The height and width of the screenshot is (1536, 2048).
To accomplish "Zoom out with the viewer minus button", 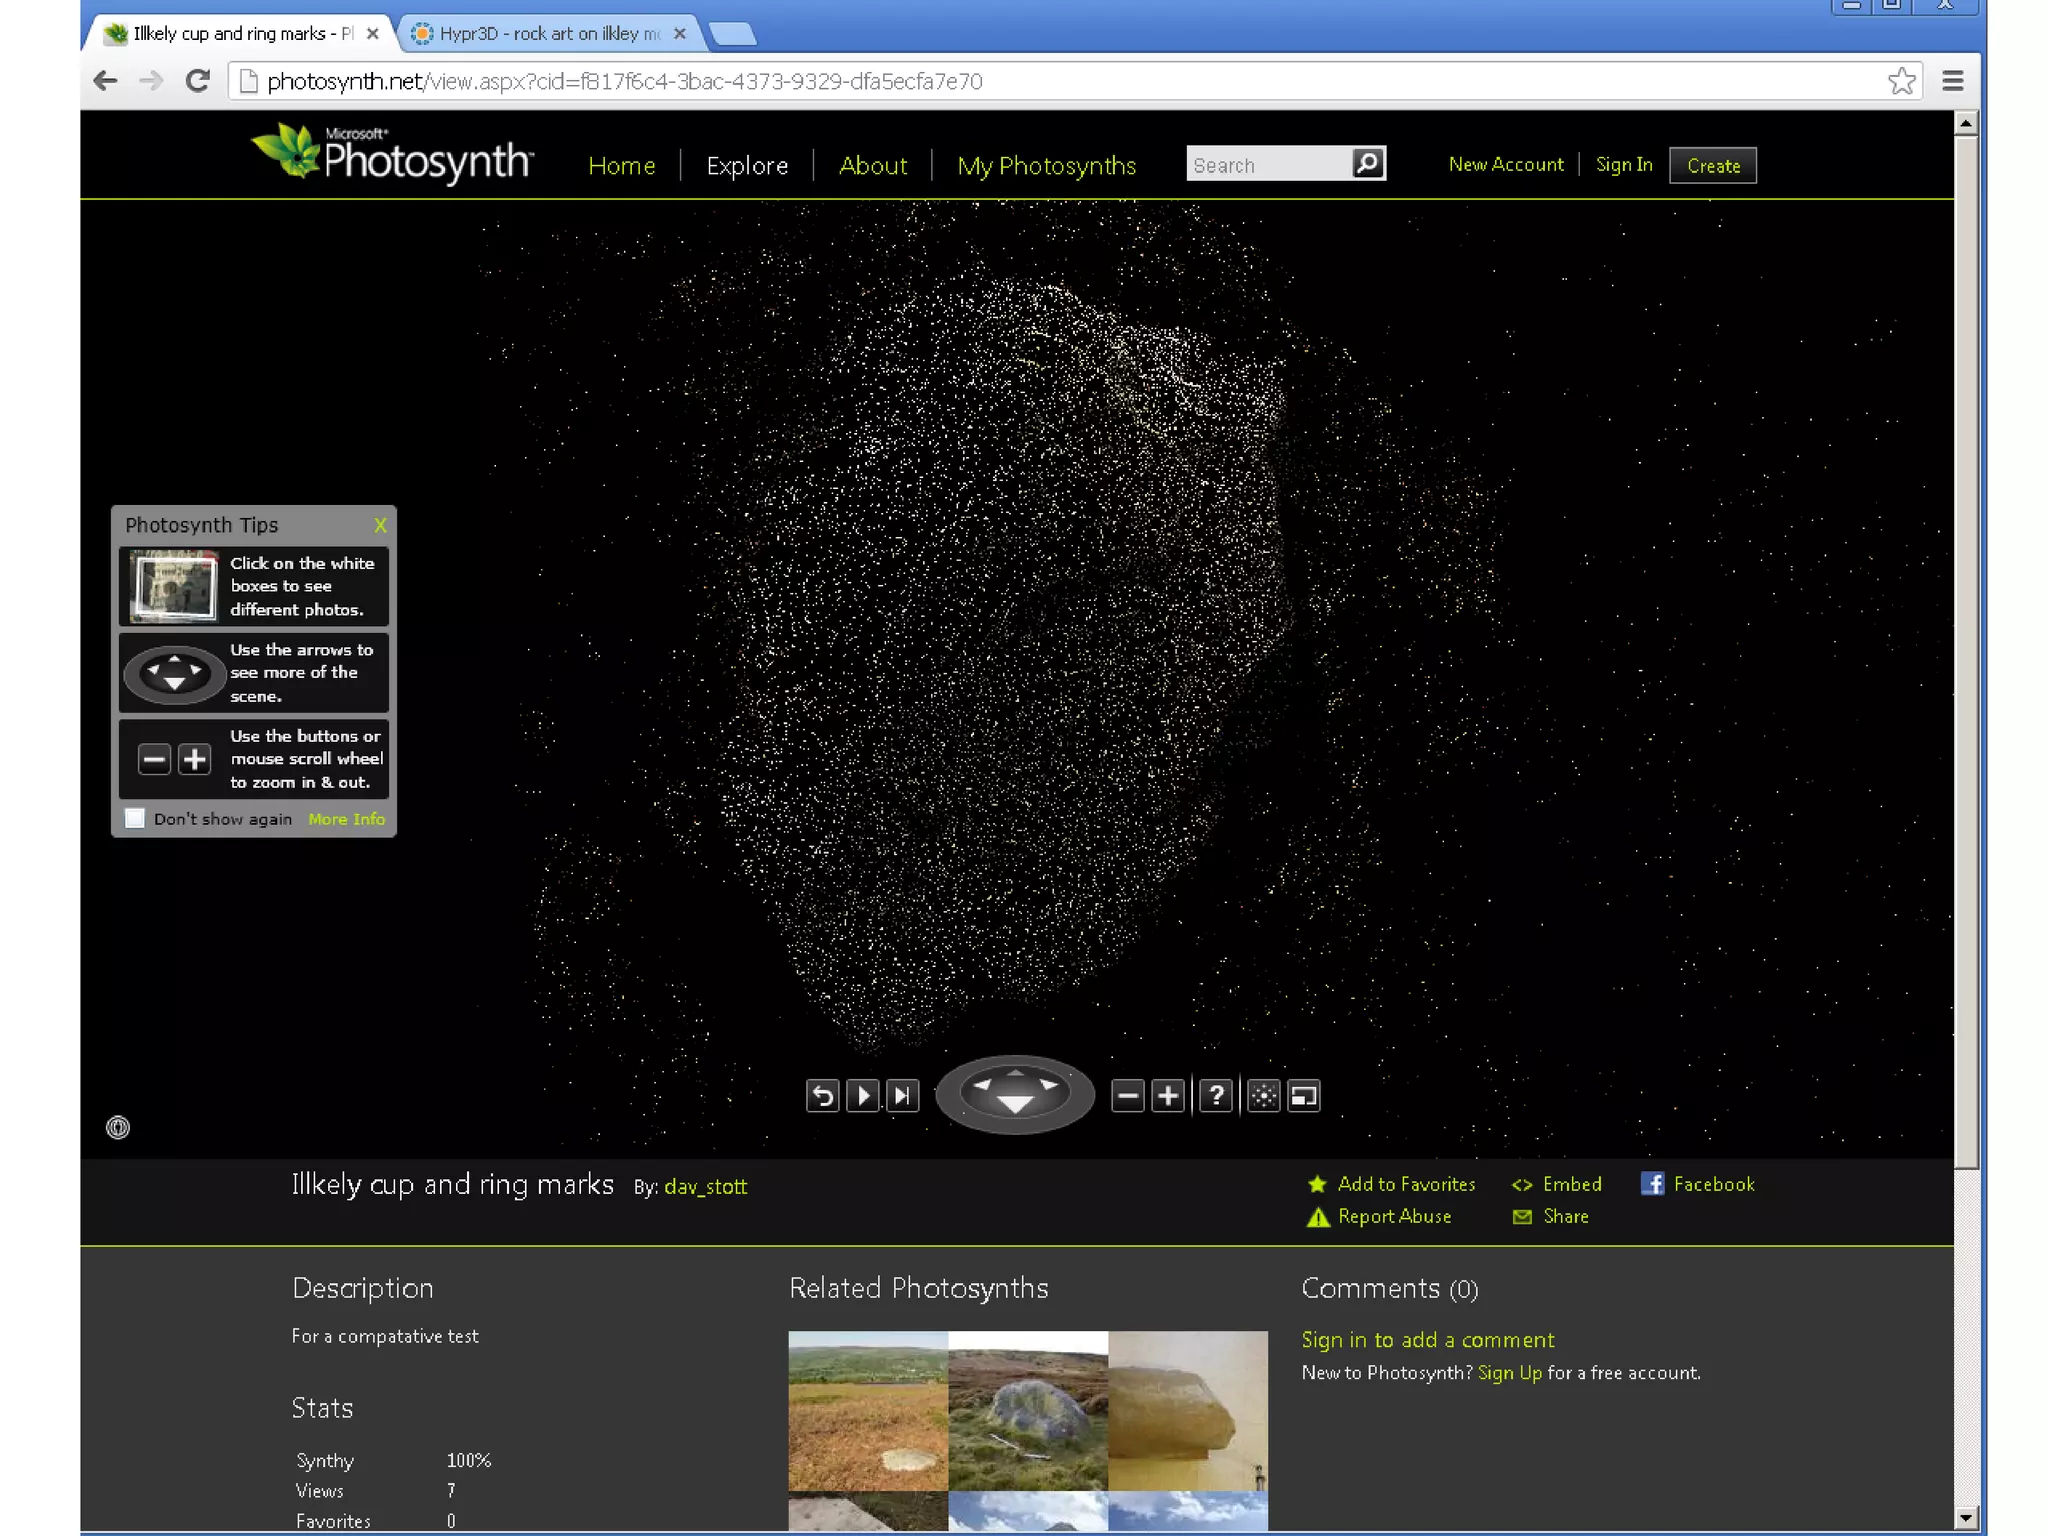I will tap(1127, 1096).
